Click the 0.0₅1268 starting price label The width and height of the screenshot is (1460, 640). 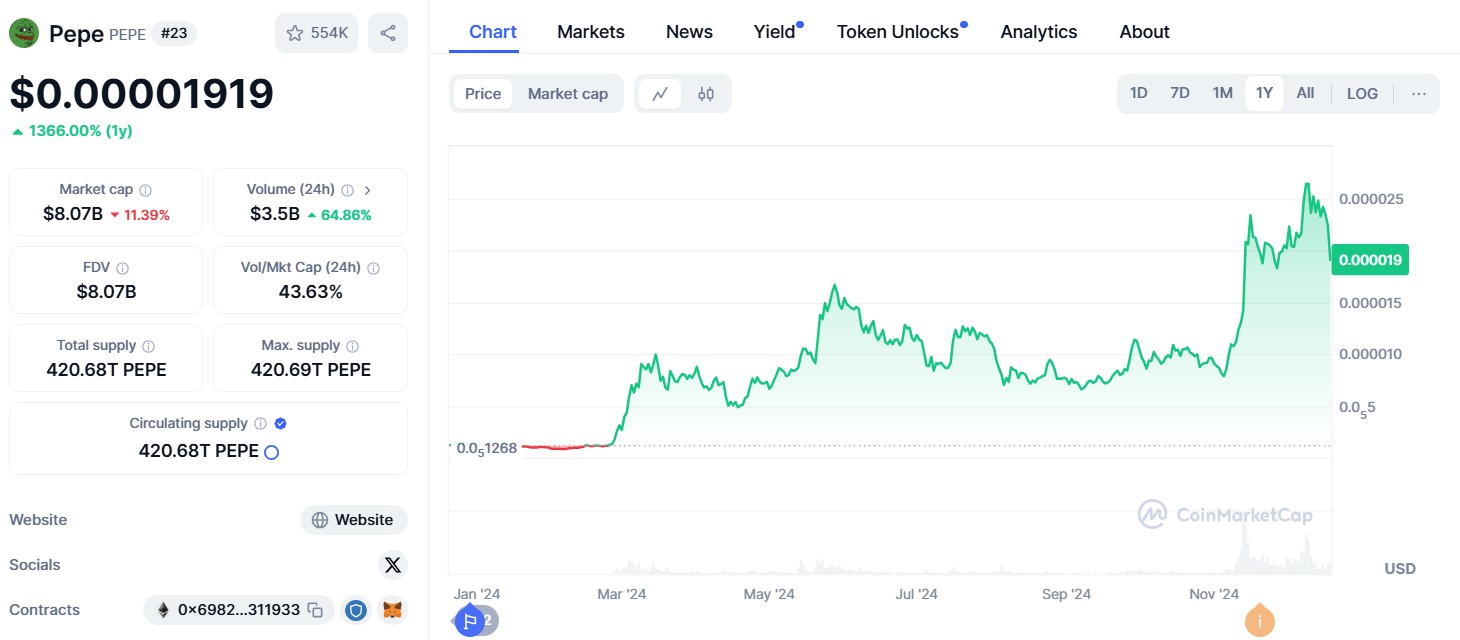tap(487, 448)
